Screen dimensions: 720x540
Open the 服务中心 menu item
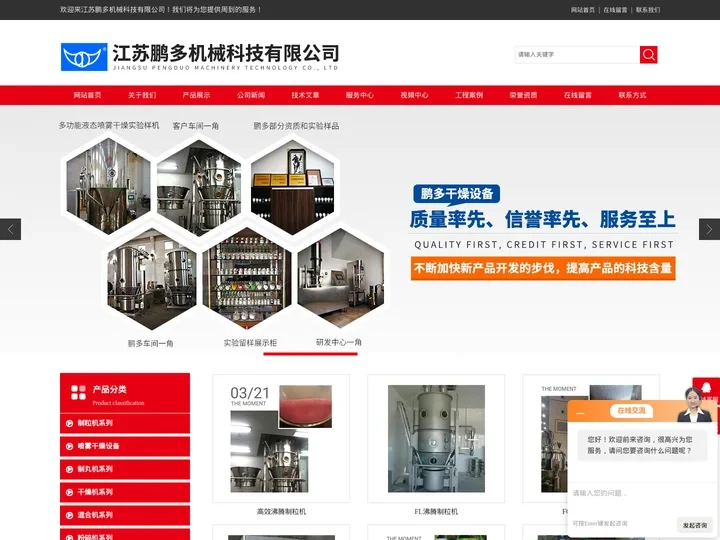360,95
